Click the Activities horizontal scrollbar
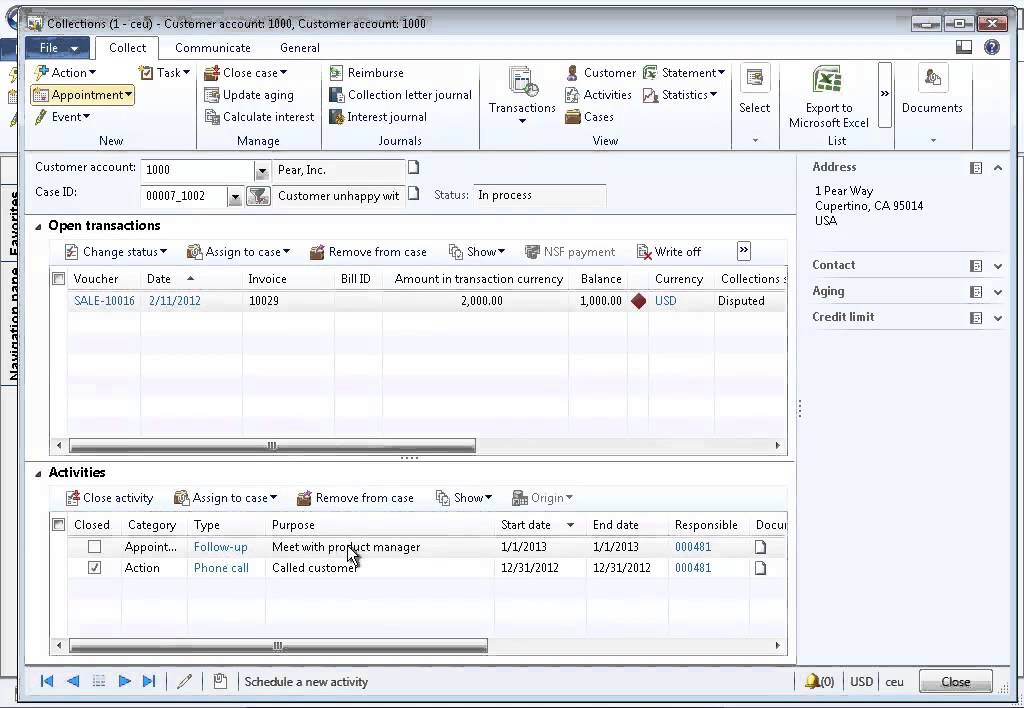The height and width of the screenshot is (708, 1024). (278, 646)
